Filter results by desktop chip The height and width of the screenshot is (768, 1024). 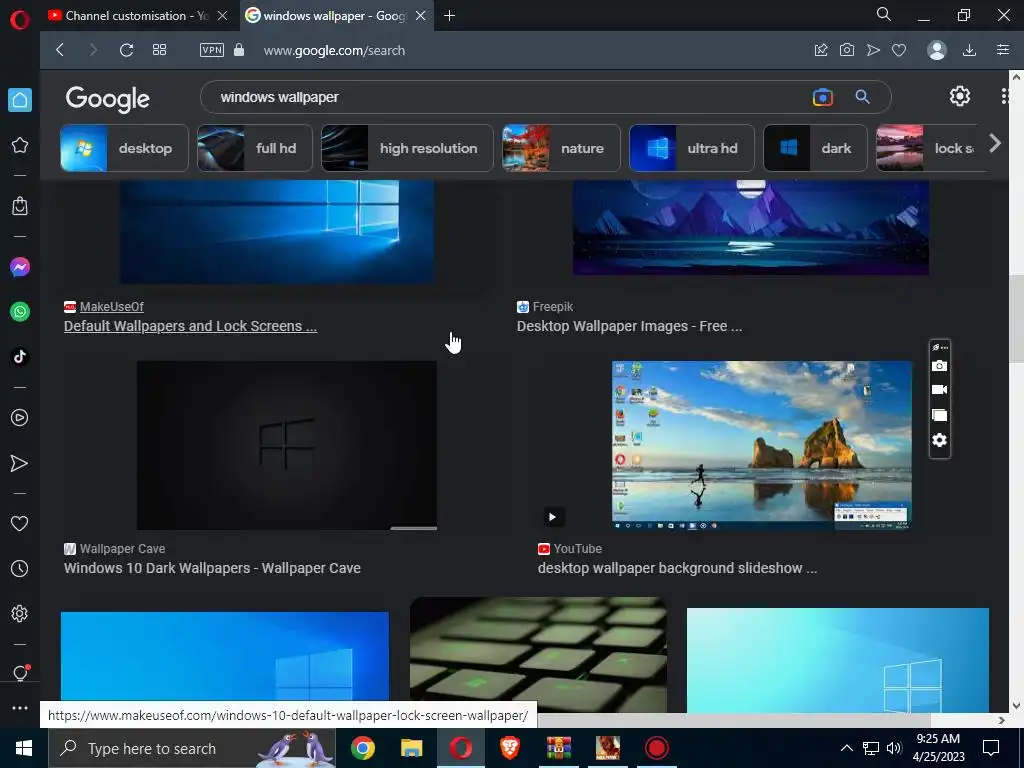tap(124, 148)
